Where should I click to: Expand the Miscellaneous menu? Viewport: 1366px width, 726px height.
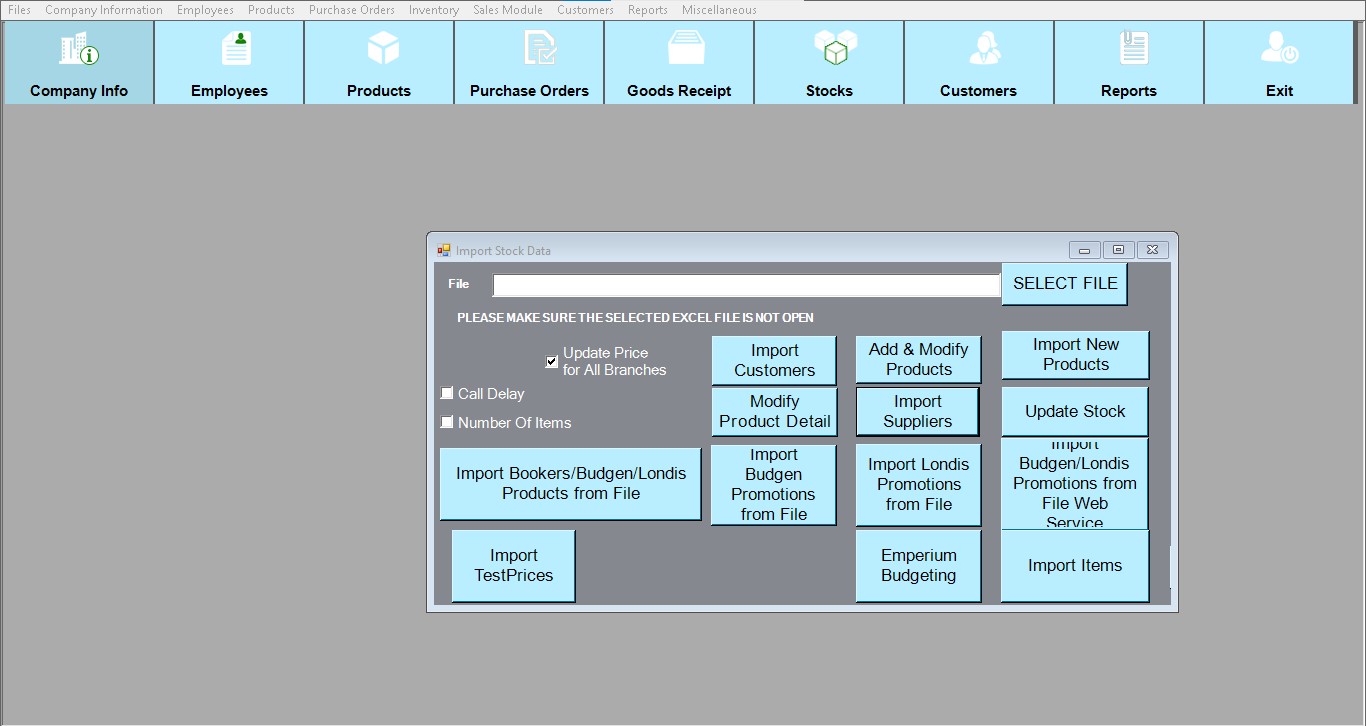tap(718, 10)
